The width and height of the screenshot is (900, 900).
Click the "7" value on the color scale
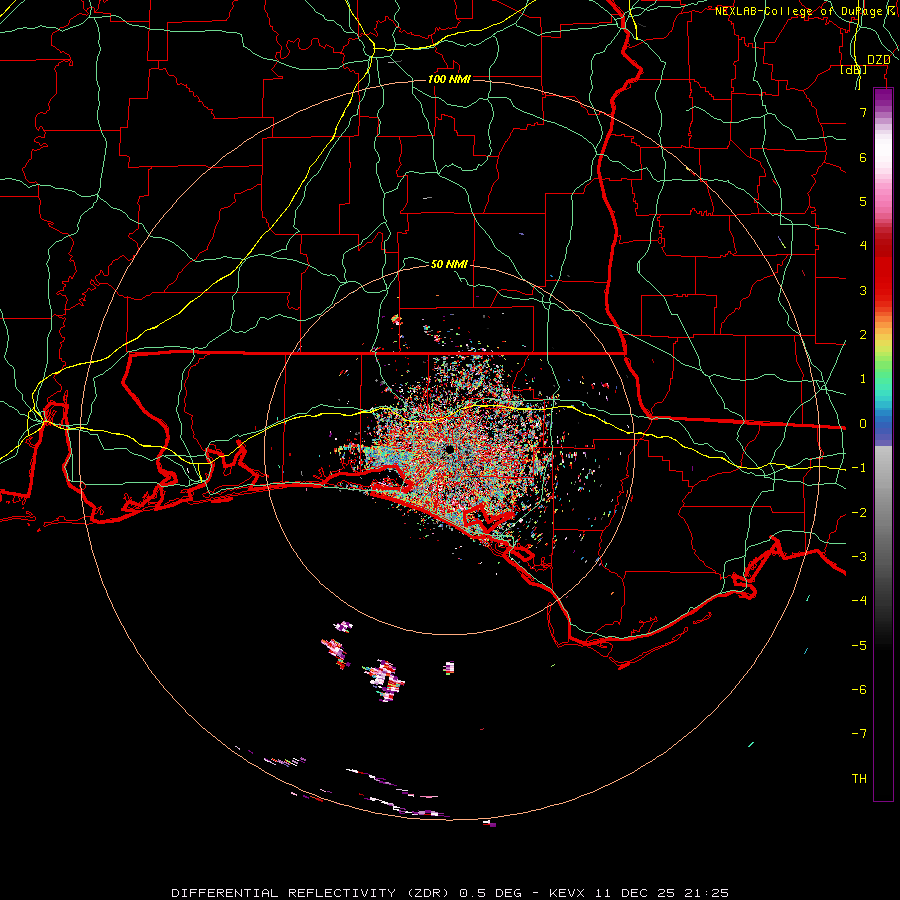[863, 112]
